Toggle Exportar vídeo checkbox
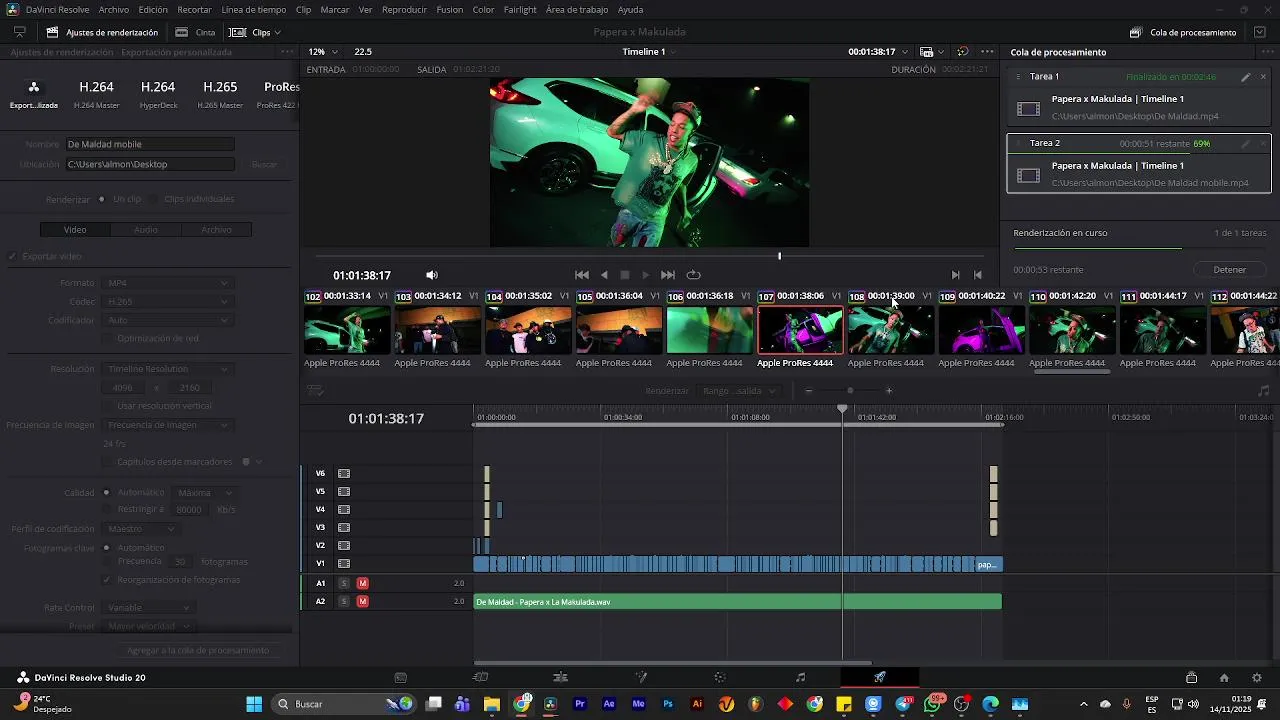 tap(13, 256)
